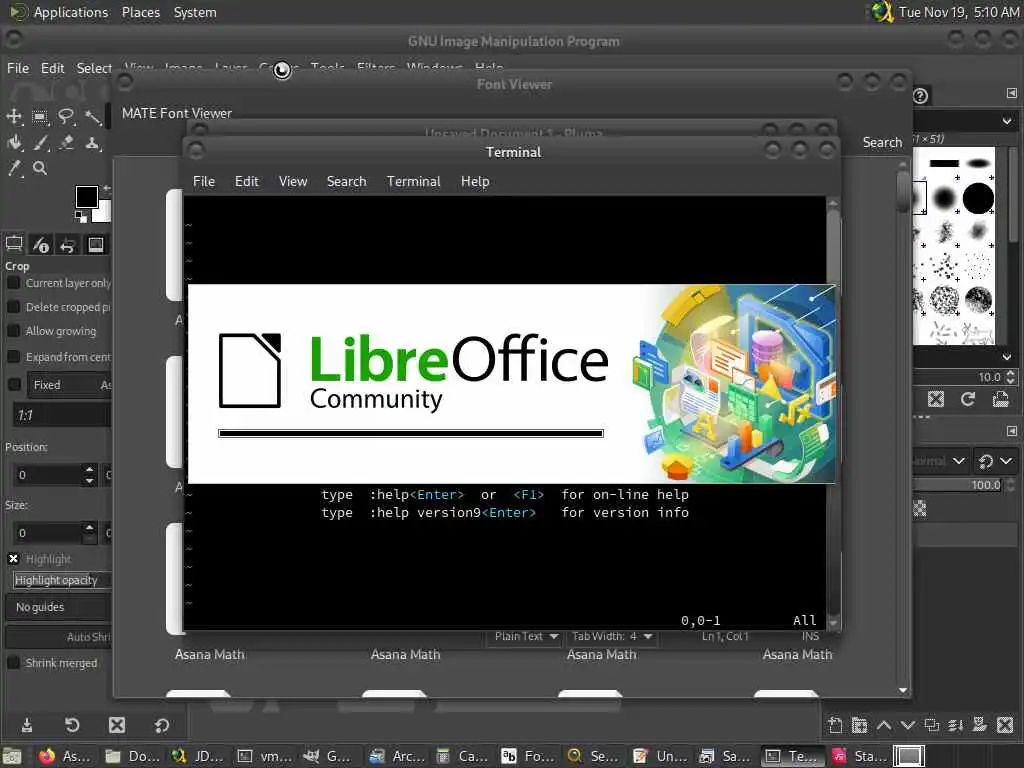Open the Tool Options tab icon
Viewport: 1024px width, 768px height.
click(x=14, y=245)
